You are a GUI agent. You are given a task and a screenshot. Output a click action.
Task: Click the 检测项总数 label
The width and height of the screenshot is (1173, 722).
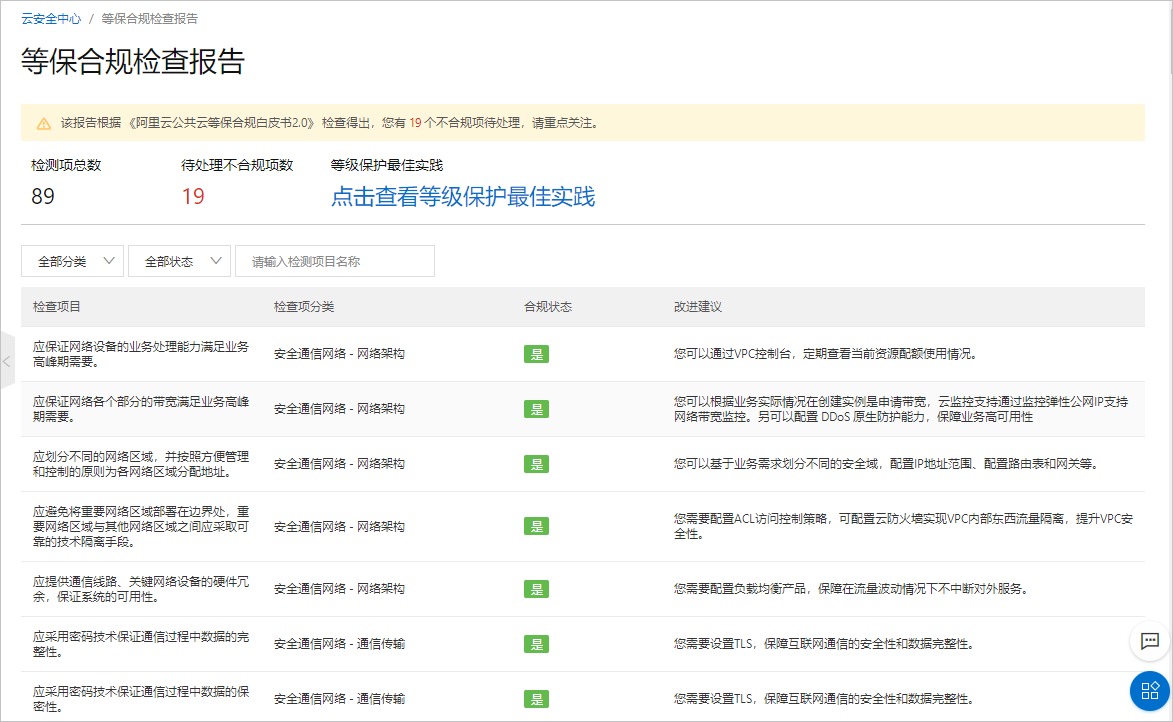click(x=66, y=165)
